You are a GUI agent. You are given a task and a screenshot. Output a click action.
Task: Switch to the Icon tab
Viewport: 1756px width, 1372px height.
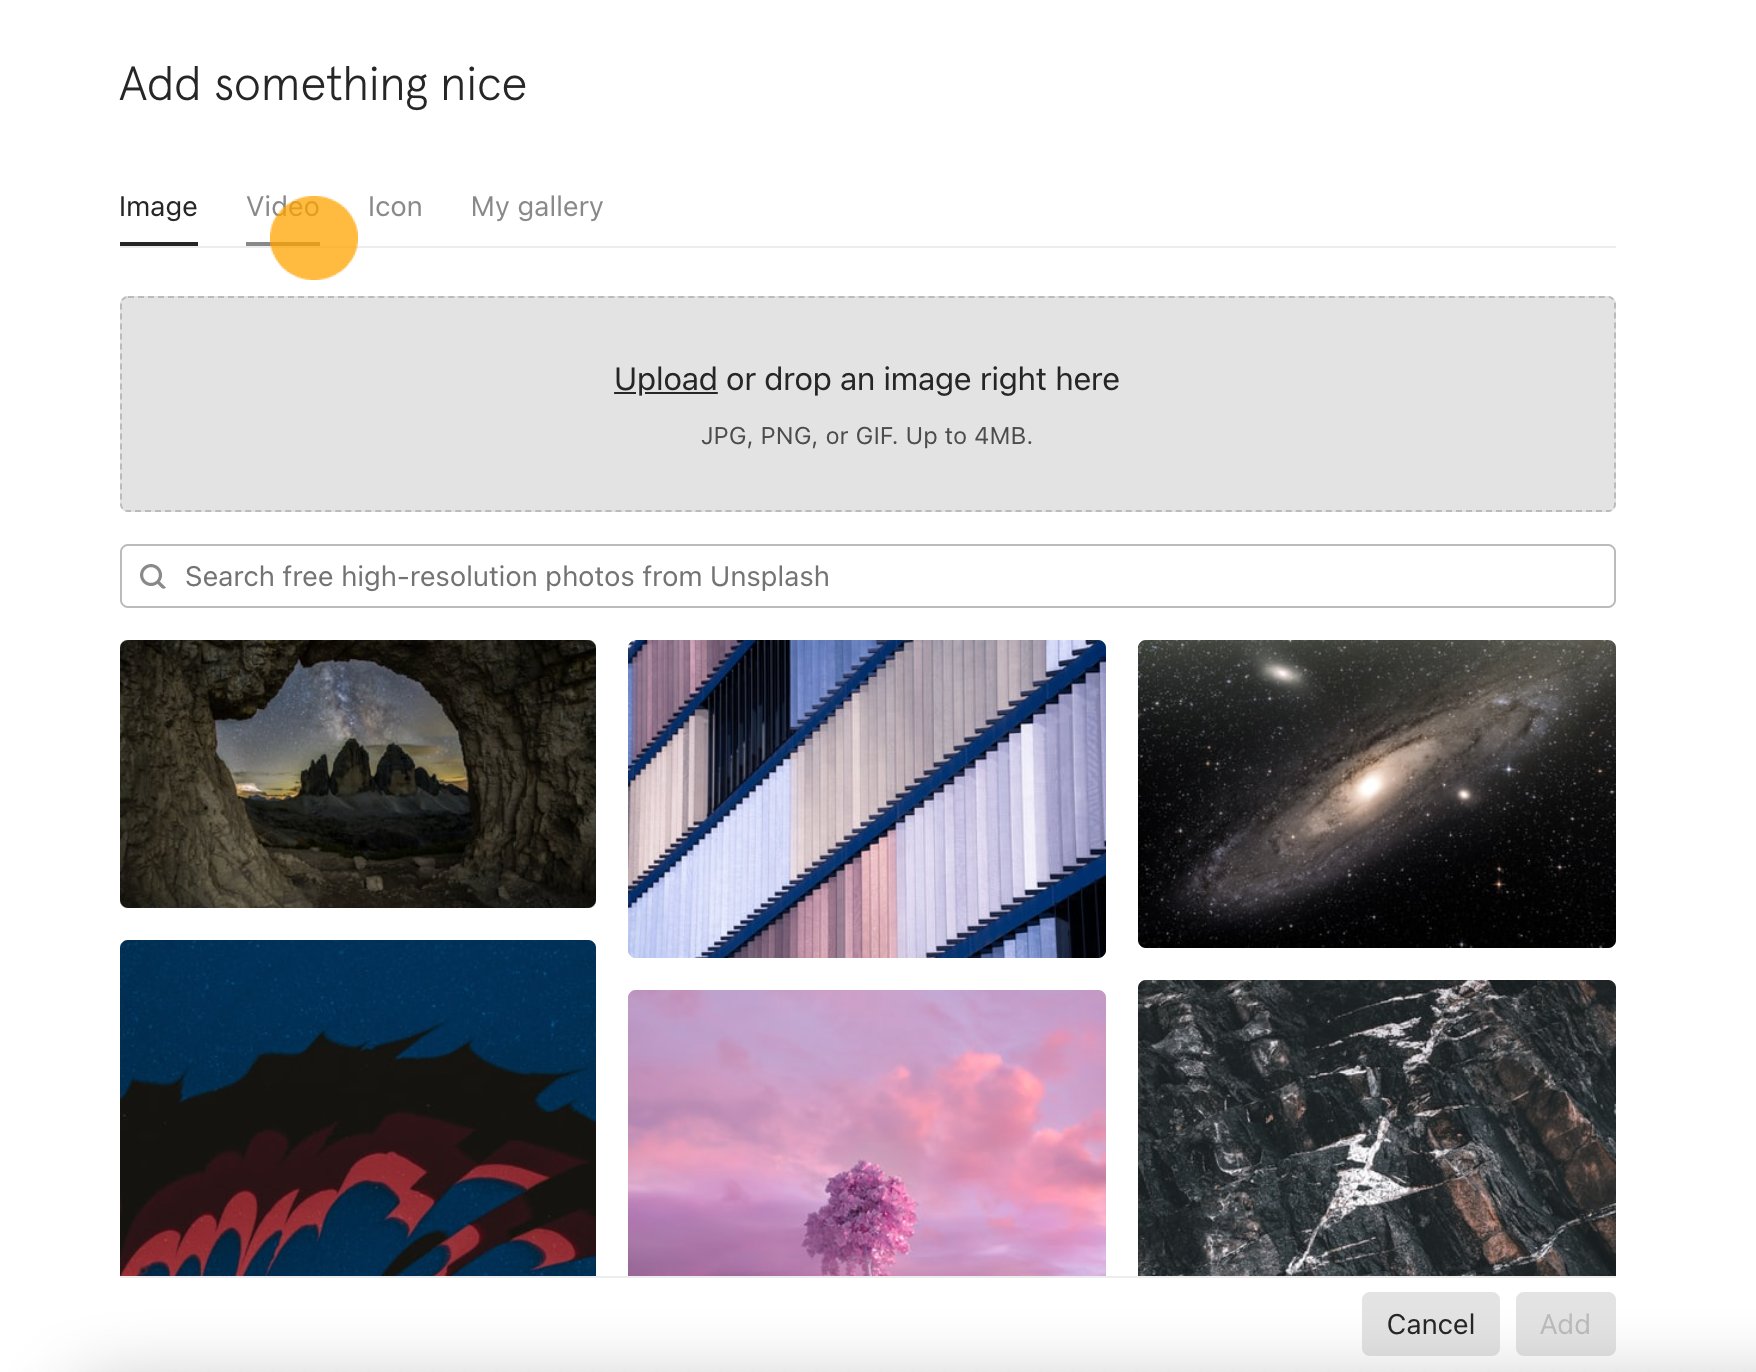coord(395,207)
